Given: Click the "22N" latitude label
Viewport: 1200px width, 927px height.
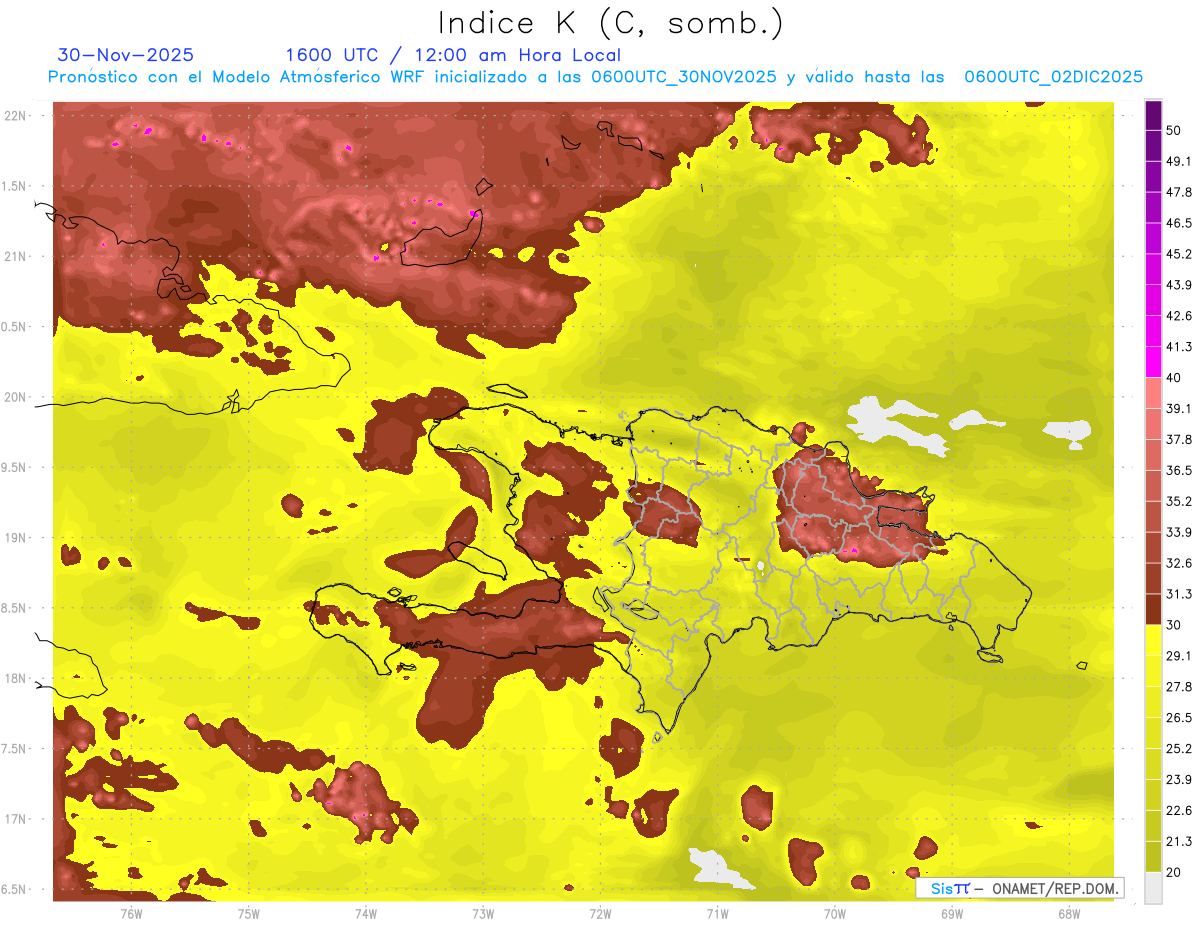Looking at the screenshot, I should 15,116.
